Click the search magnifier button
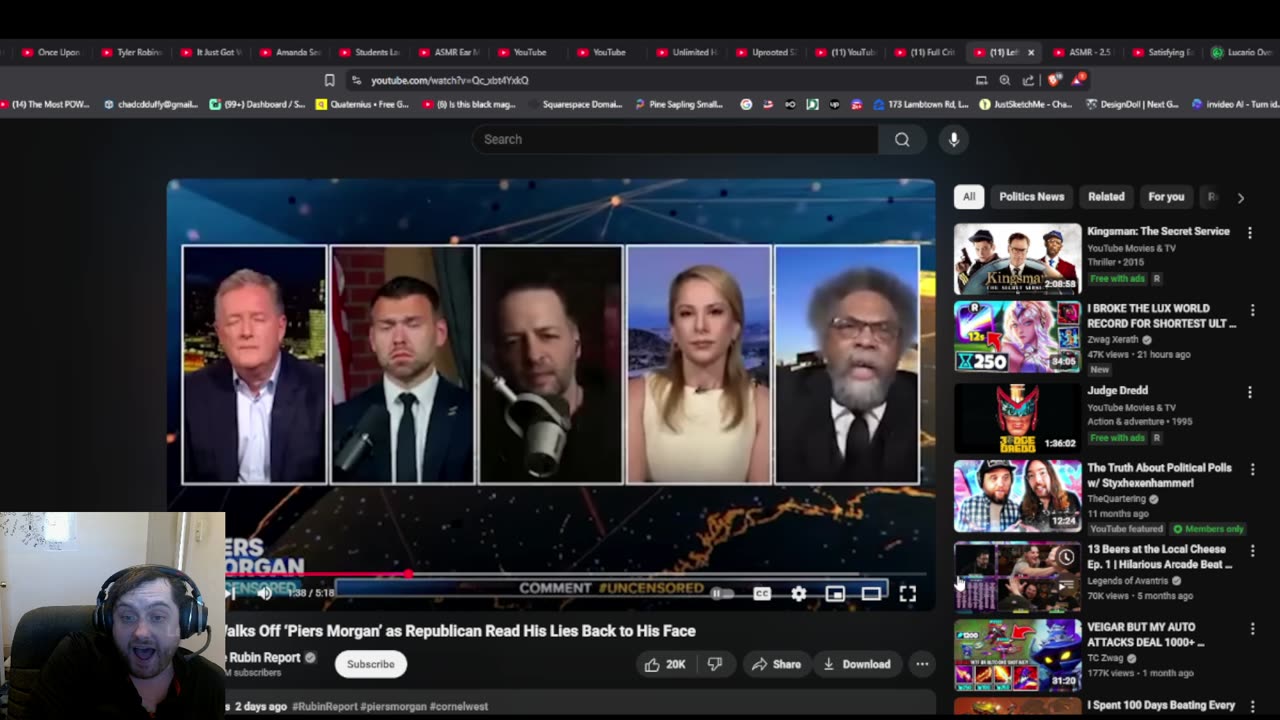 (902, 139)
